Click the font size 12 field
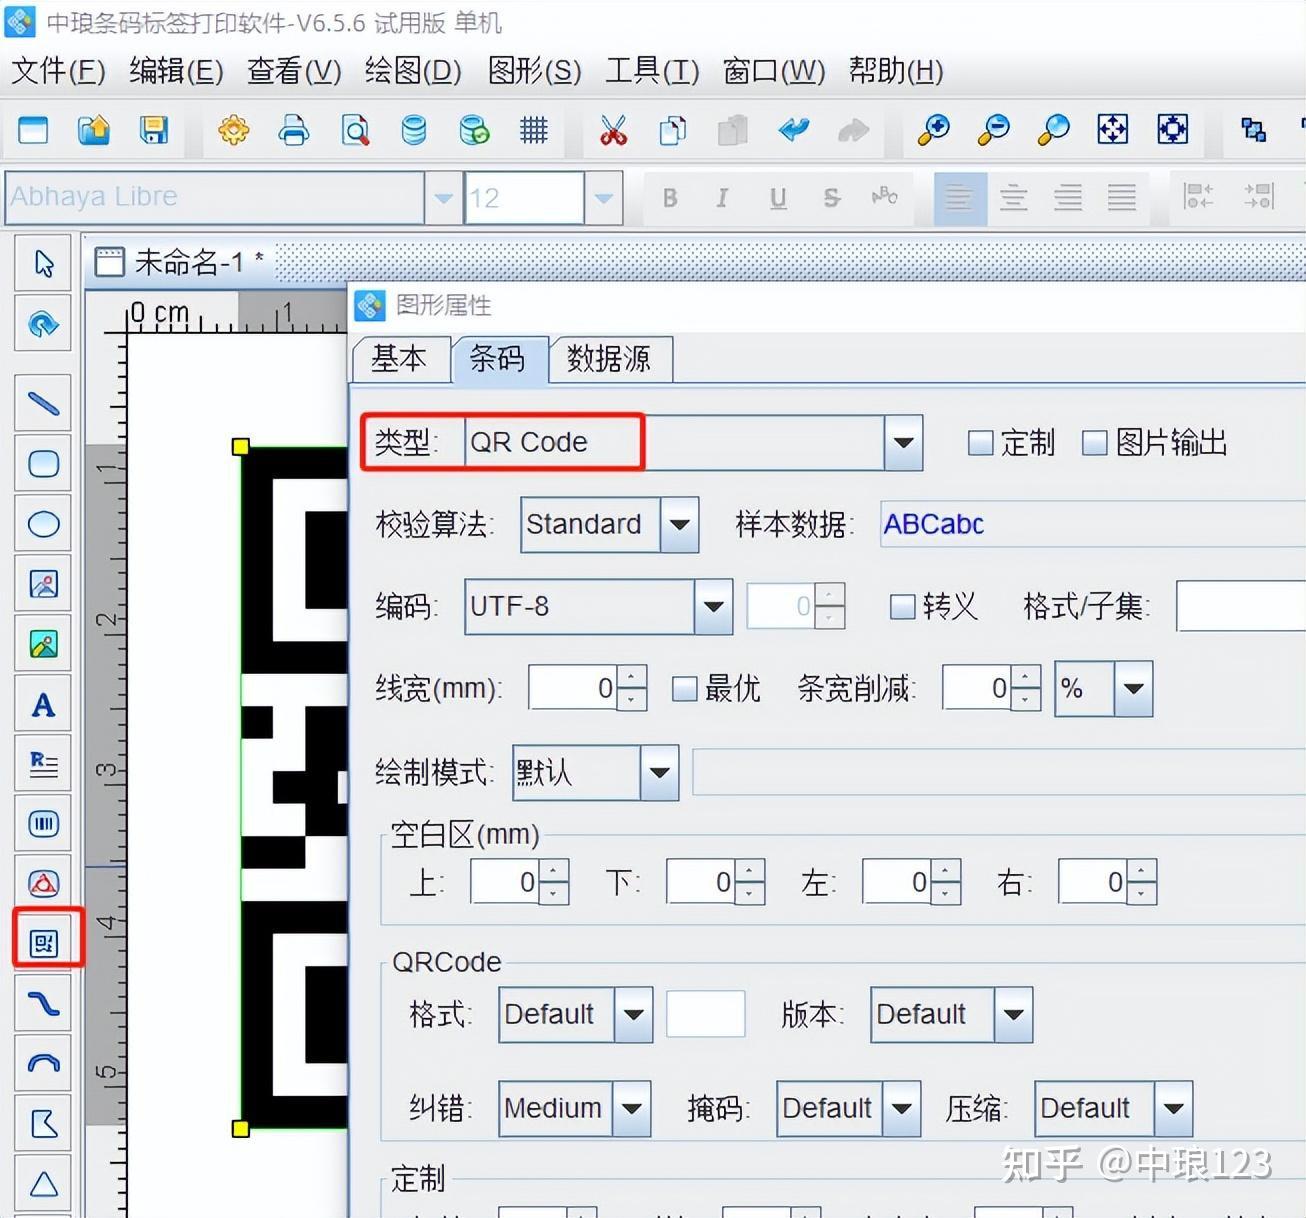 (x=524, y=198)
